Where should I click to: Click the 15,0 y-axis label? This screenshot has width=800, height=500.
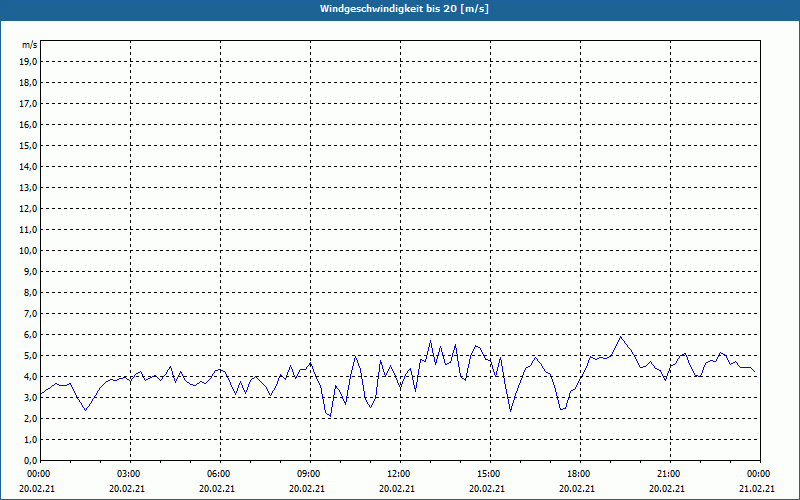[28, 145]
